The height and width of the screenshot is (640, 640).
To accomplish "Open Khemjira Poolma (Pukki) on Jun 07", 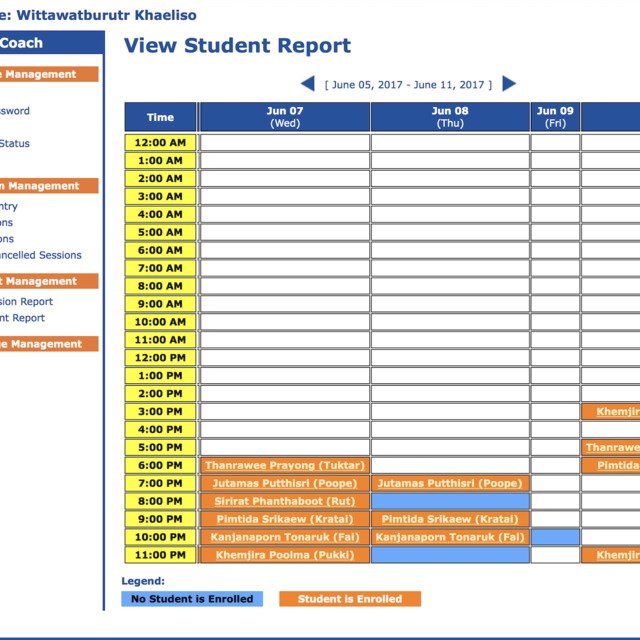I will 285,555.
